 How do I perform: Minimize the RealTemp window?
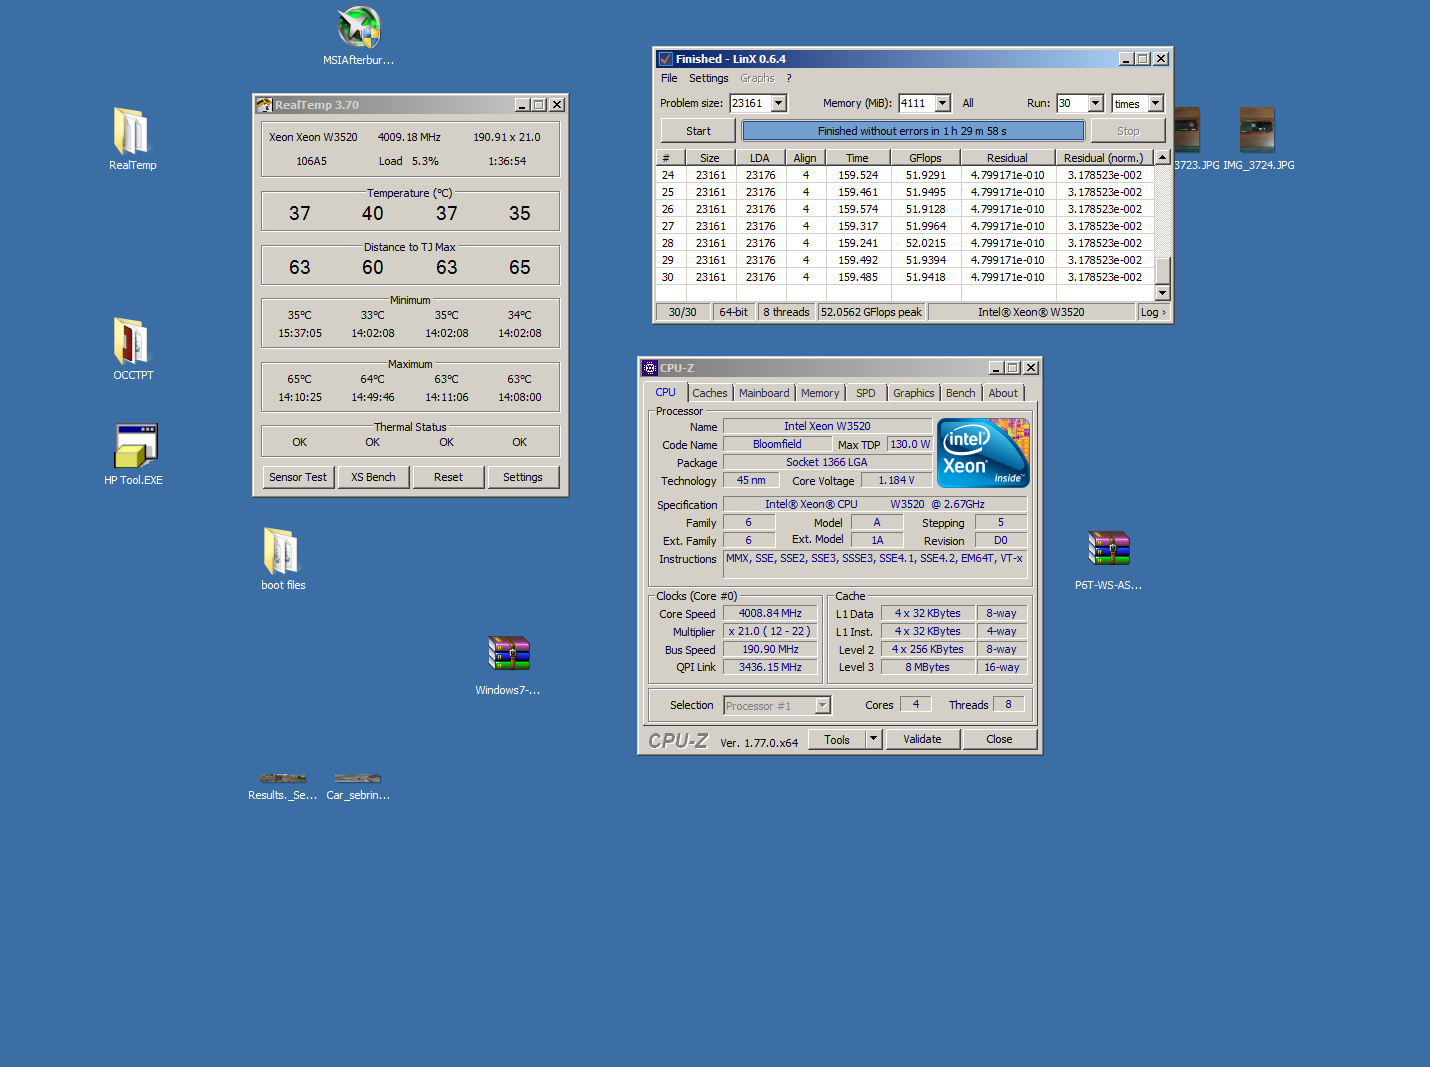click(x=522, y=105)
